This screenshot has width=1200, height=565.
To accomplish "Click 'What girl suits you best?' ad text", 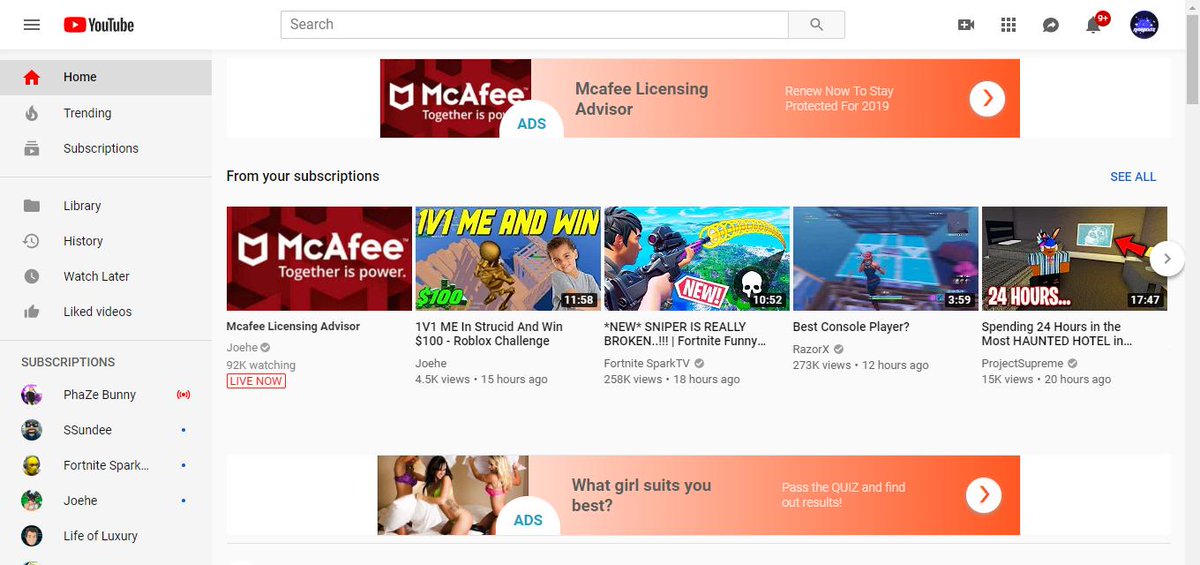I will (x=641, y=495).
